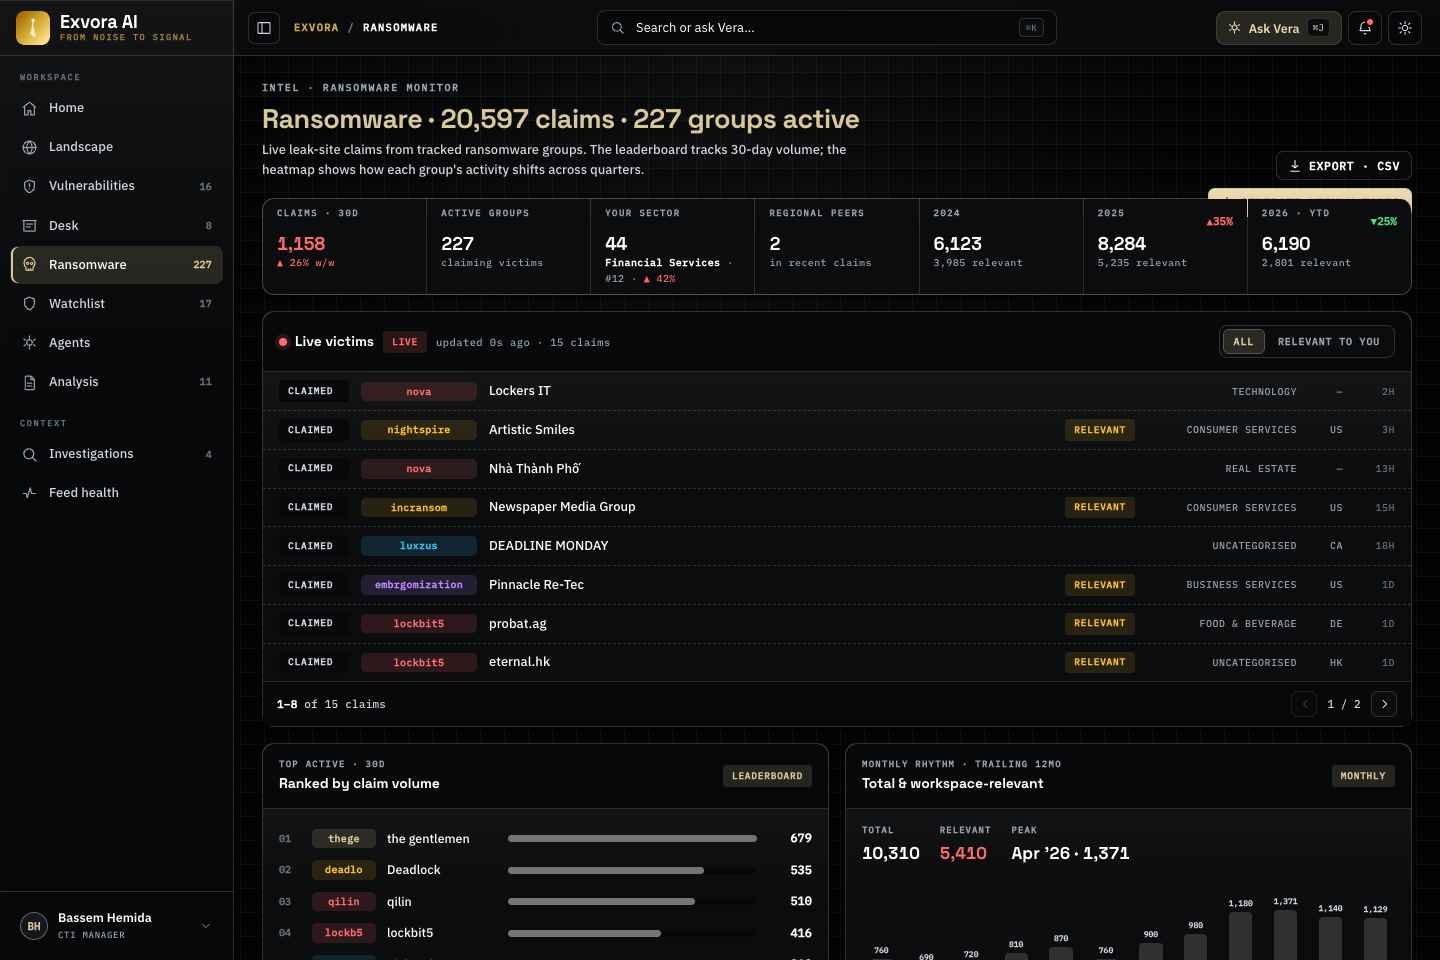
Task: Click the Vulnerabilities shield icon
Action: coord(30,186)
